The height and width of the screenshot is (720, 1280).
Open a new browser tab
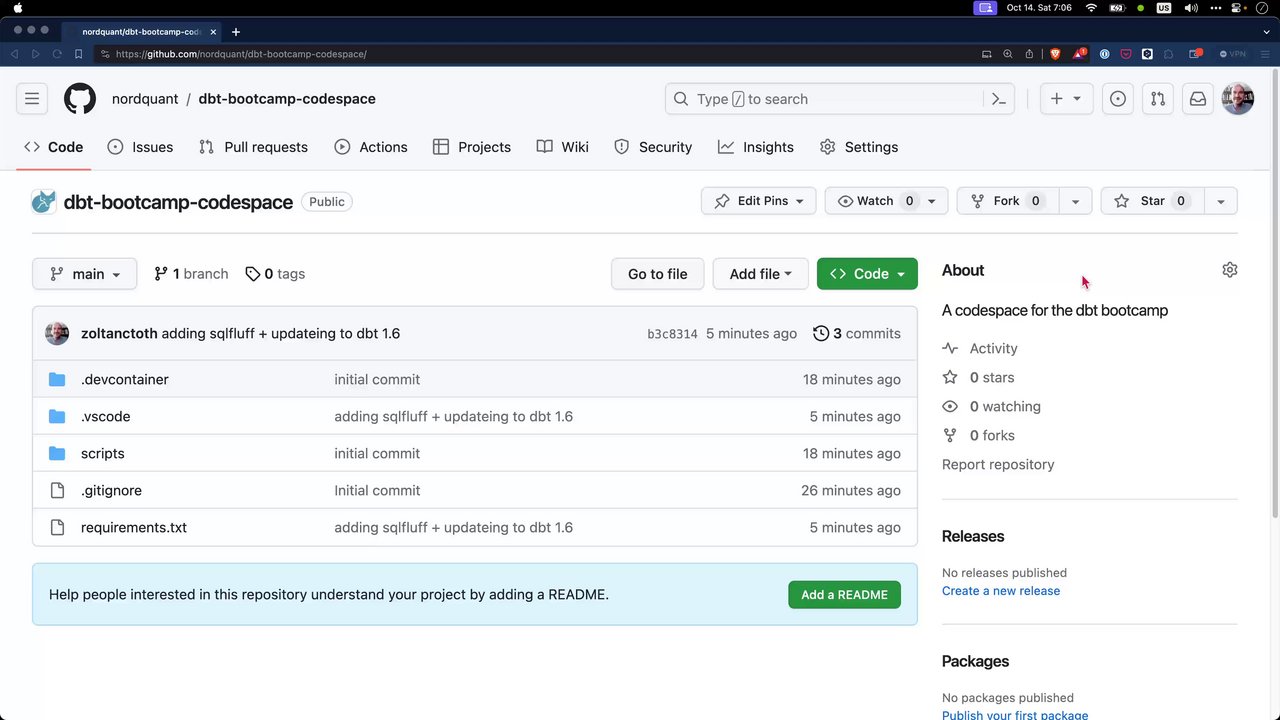[236, 32]
